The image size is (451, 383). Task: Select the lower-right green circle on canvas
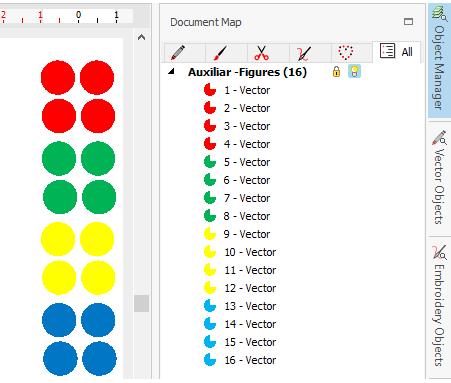tap(99, 197)
